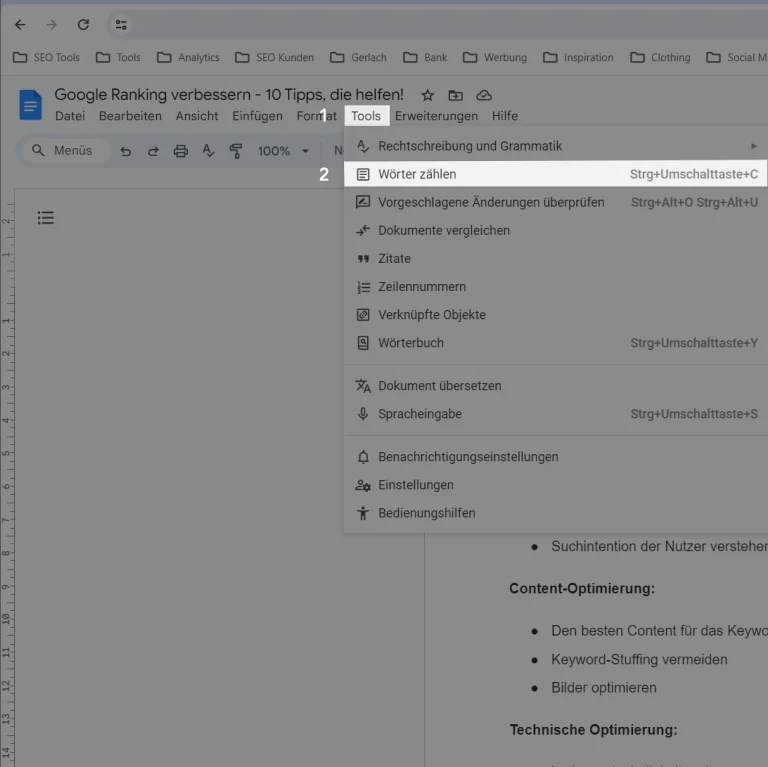Open the zoom 100% dropdown
Viewport: 768px width, 767px height.
283,151
